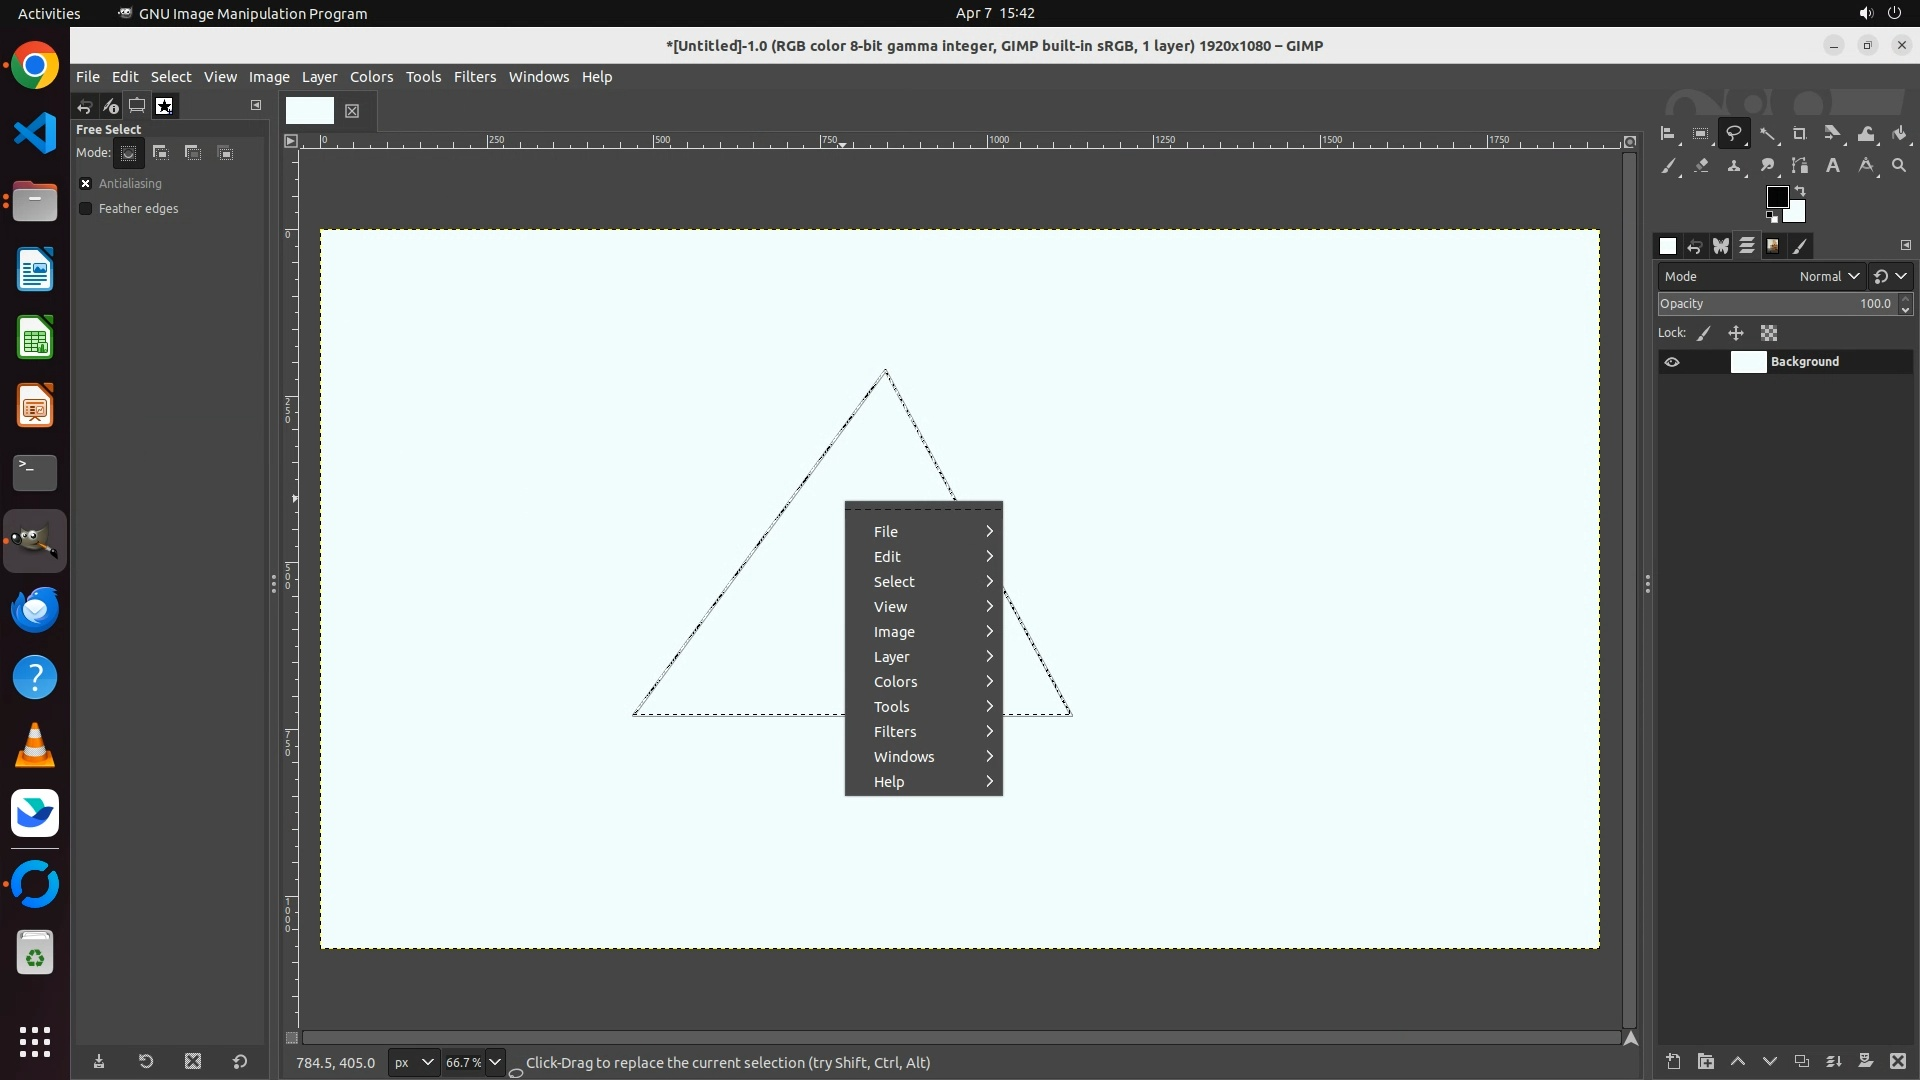Screen dimensions: 1920x1080
Task: Select the Crop tool
Action: (1799, 134)
